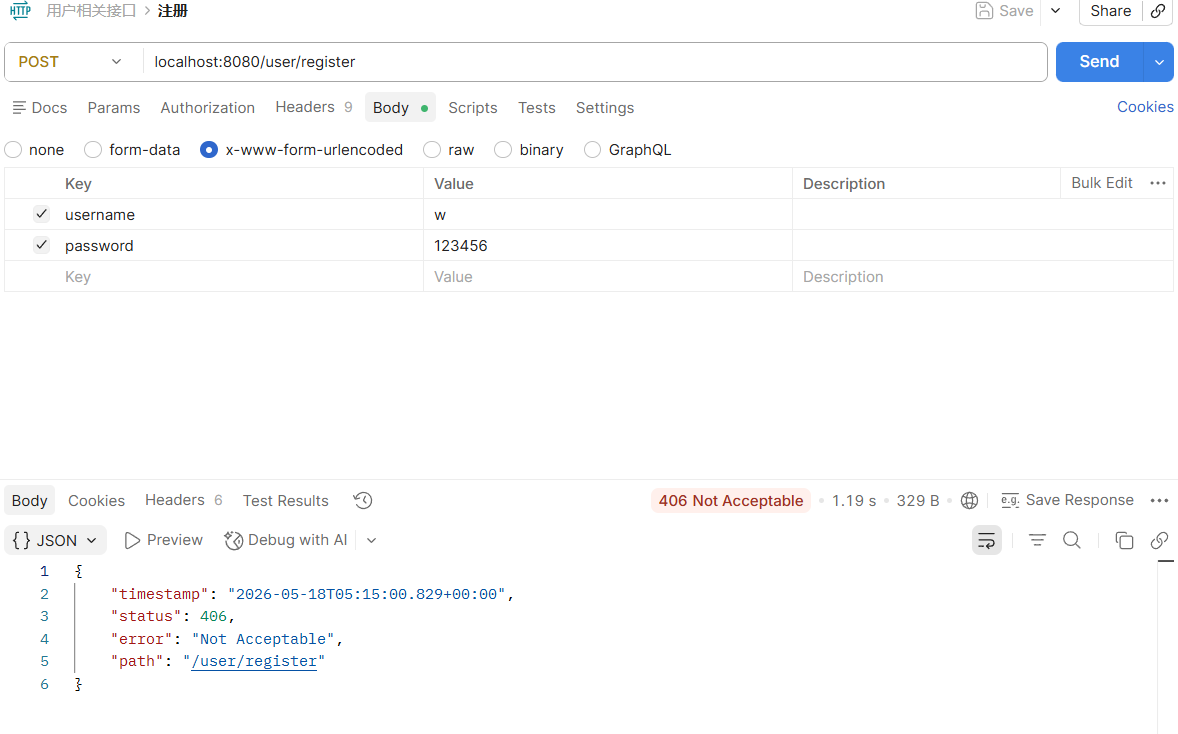
Task: Switch to the Params tab
Action: pyautogui.click(x=113, y=107)
